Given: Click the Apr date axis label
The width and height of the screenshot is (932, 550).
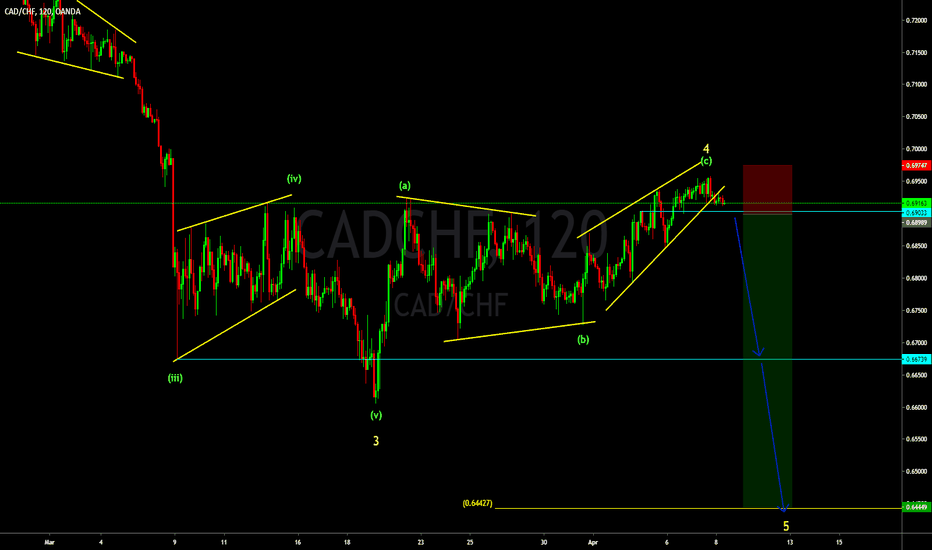Looking at the screenshot, I should pos(592,542).
